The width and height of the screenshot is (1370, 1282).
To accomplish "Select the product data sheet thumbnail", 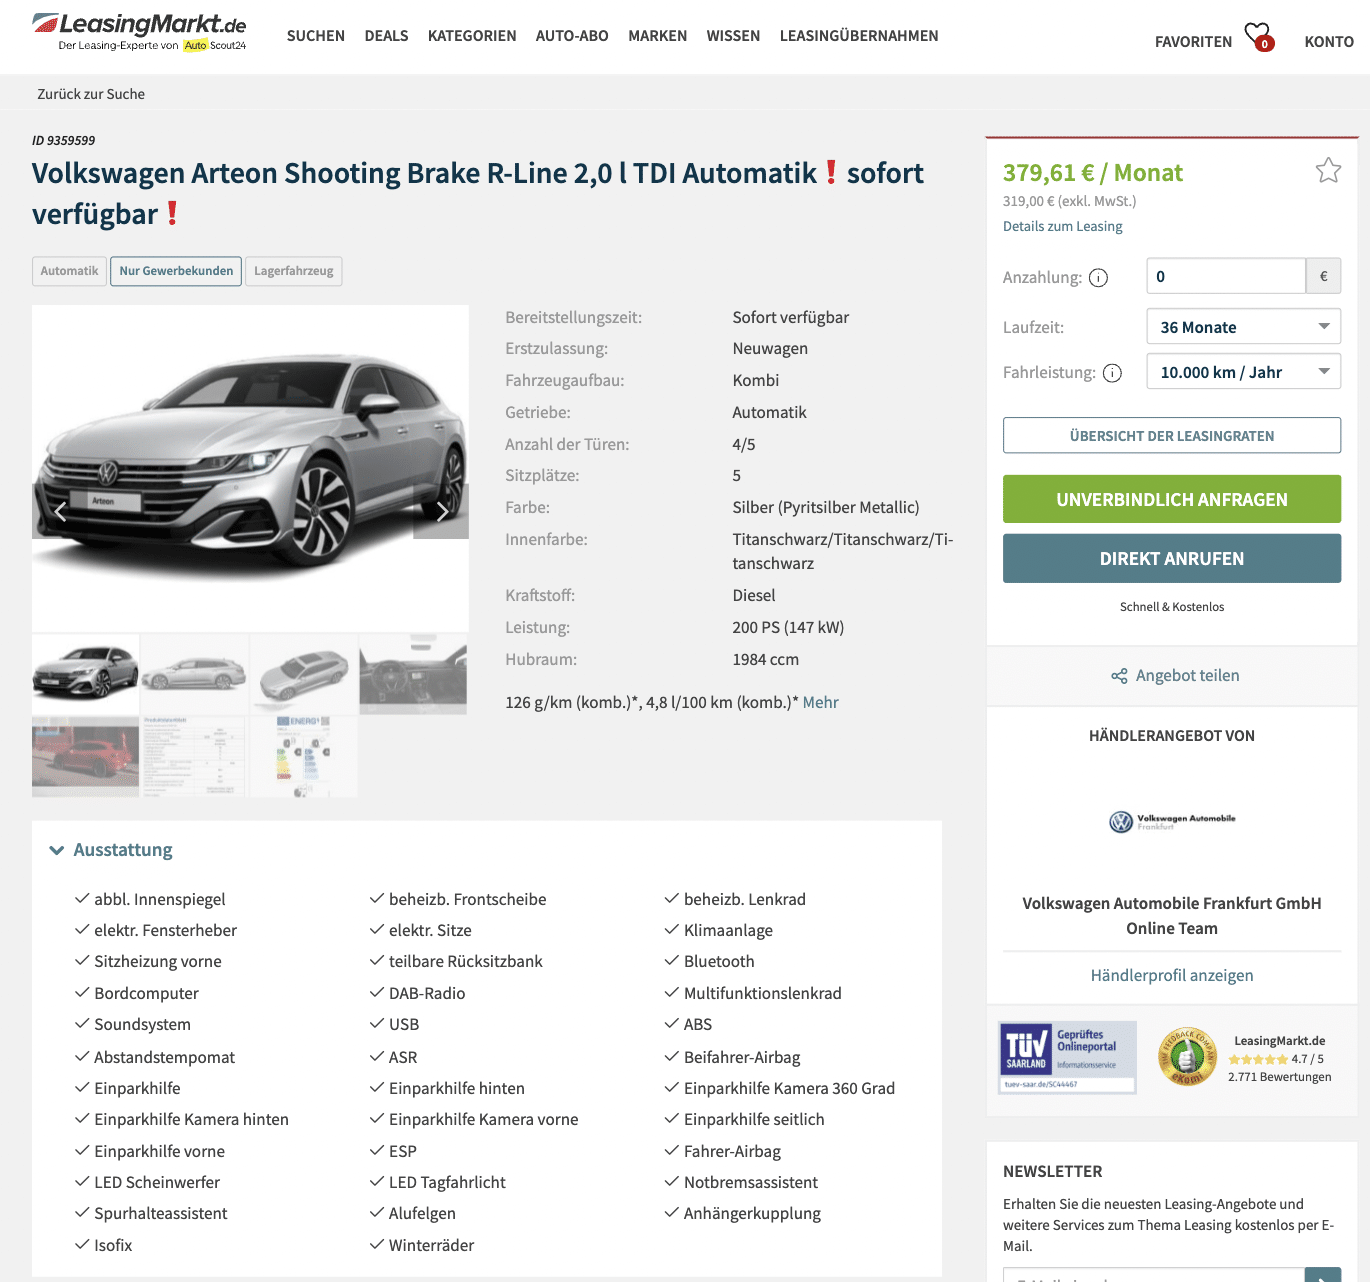I will (194, 757).
